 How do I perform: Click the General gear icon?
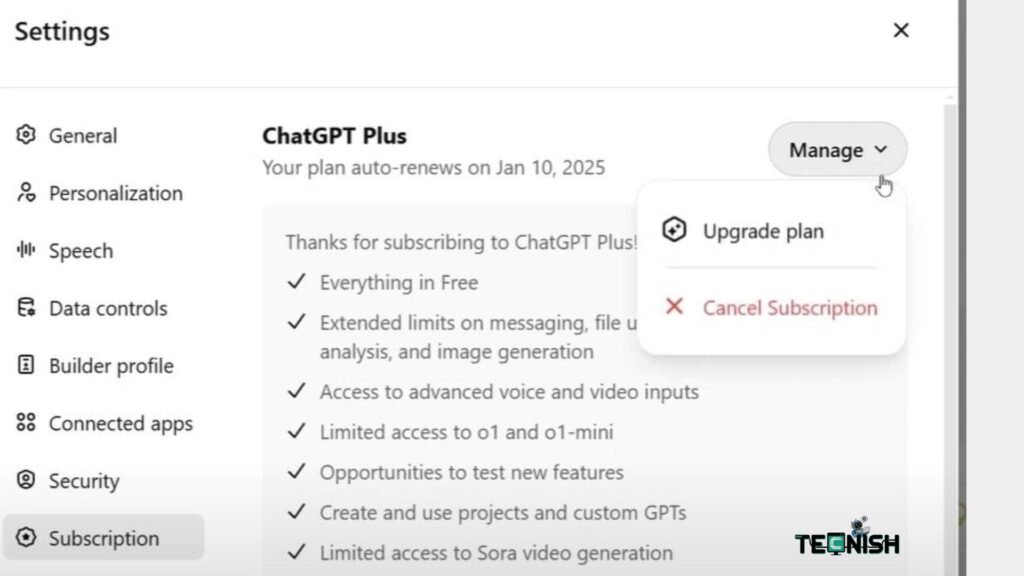pos(26,135)
